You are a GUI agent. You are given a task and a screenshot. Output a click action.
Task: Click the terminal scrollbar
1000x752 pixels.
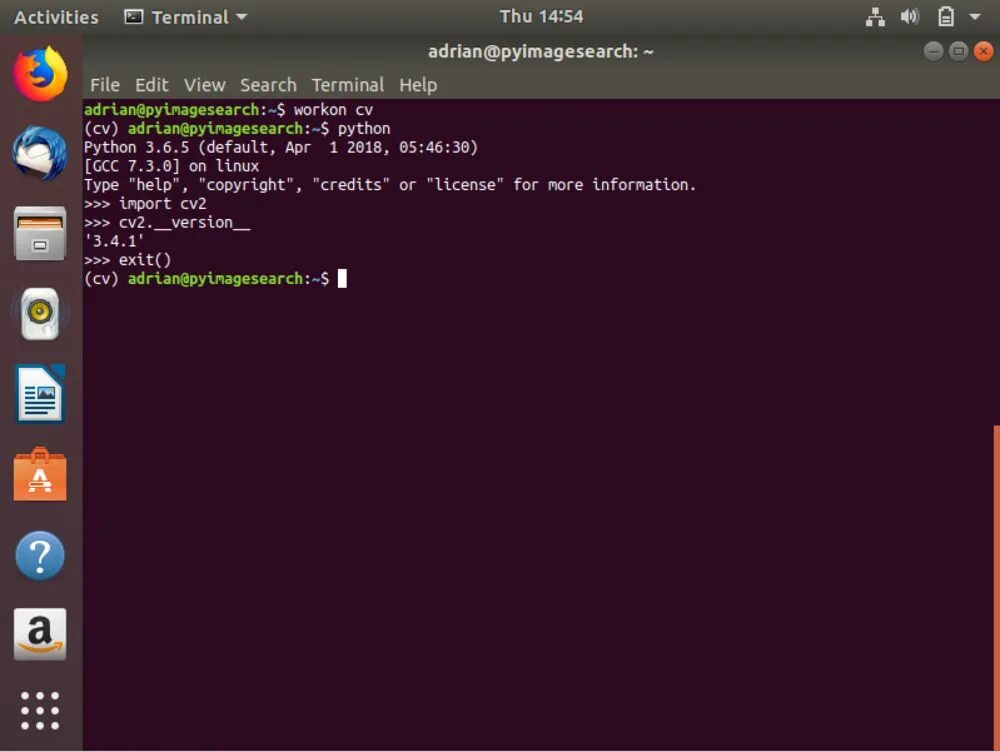996,587
